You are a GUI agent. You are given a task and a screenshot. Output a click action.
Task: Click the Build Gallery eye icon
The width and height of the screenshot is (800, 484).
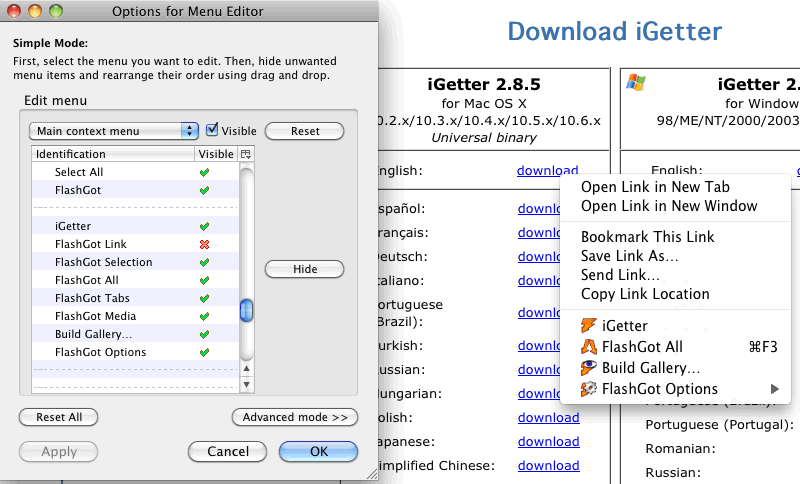coord(588,368)
